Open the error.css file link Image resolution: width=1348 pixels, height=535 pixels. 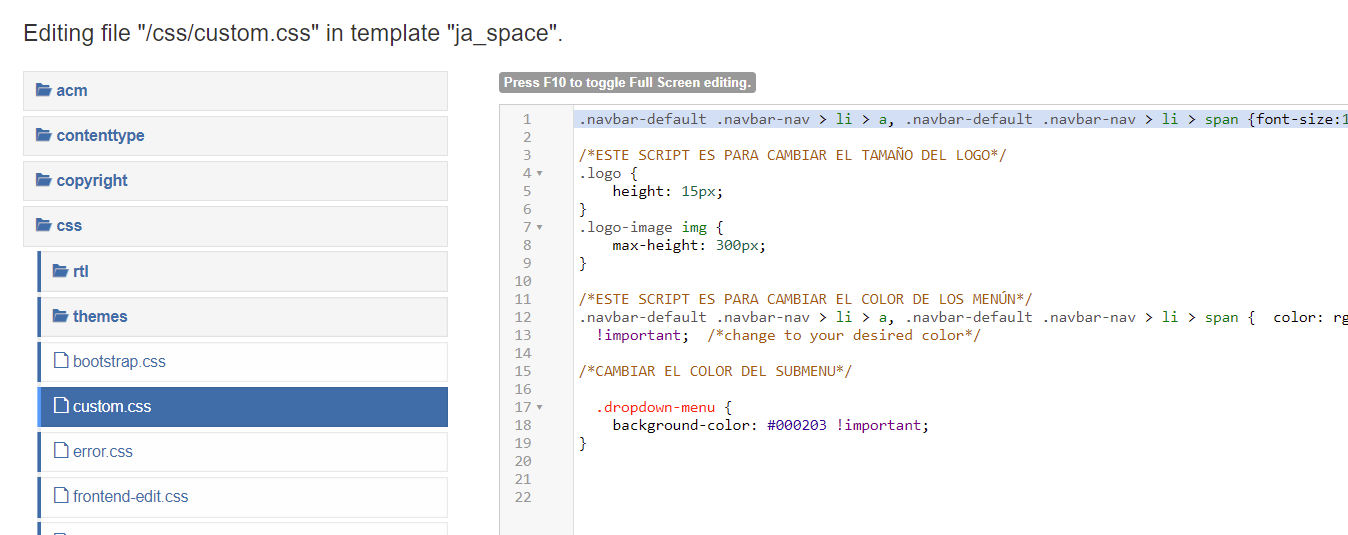pyautogui.click(x=103, y=452)
